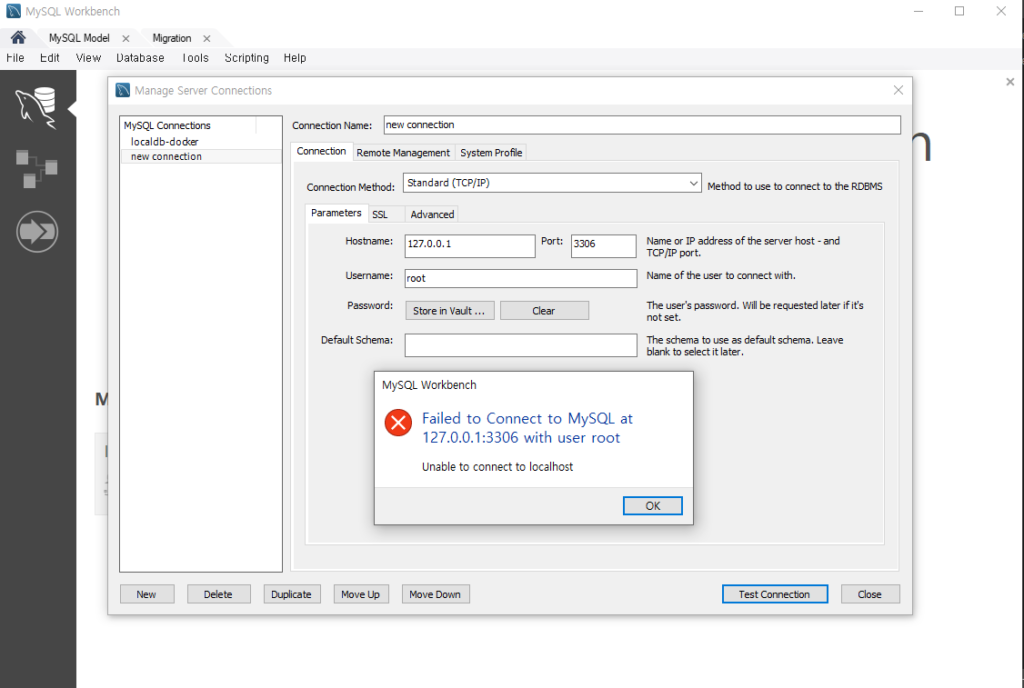Click the Close button in dialog
This screenshot has width=1024, height=688.
(870, 594)
